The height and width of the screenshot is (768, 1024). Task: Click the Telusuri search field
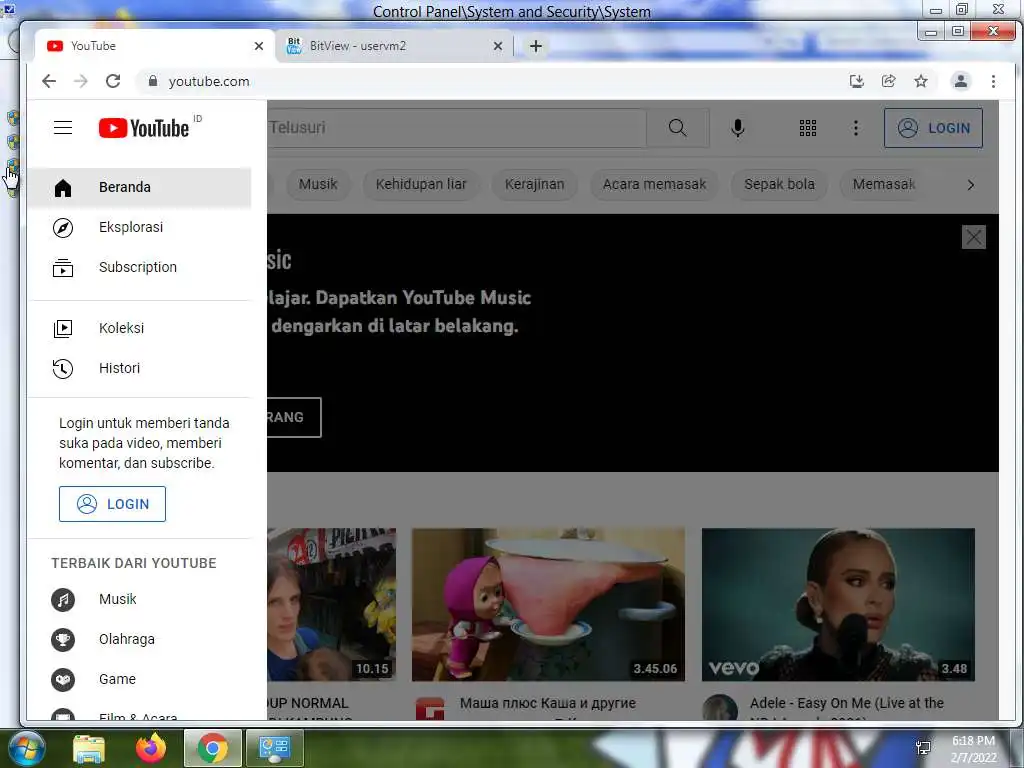click(456, 128)
